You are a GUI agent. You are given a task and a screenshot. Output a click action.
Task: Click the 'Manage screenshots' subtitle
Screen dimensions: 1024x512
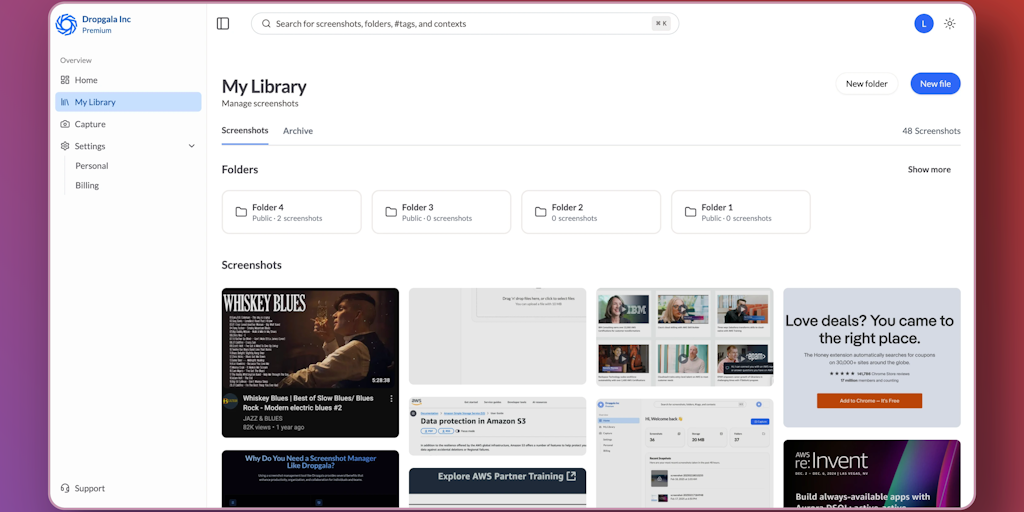point(260,104)
